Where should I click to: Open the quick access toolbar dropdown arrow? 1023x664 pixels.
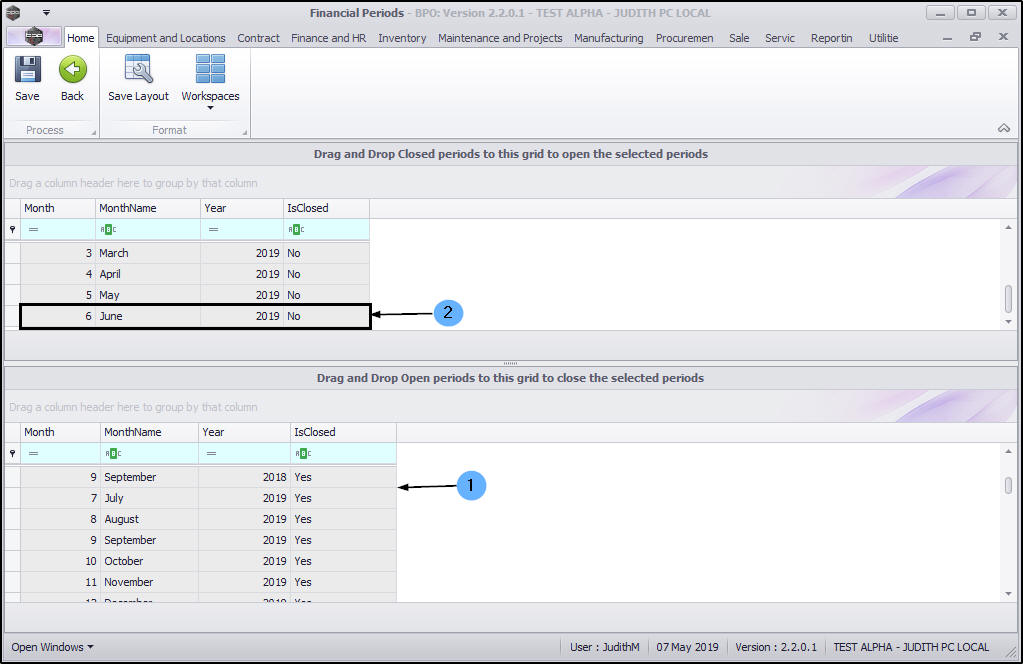pos(46,12)
